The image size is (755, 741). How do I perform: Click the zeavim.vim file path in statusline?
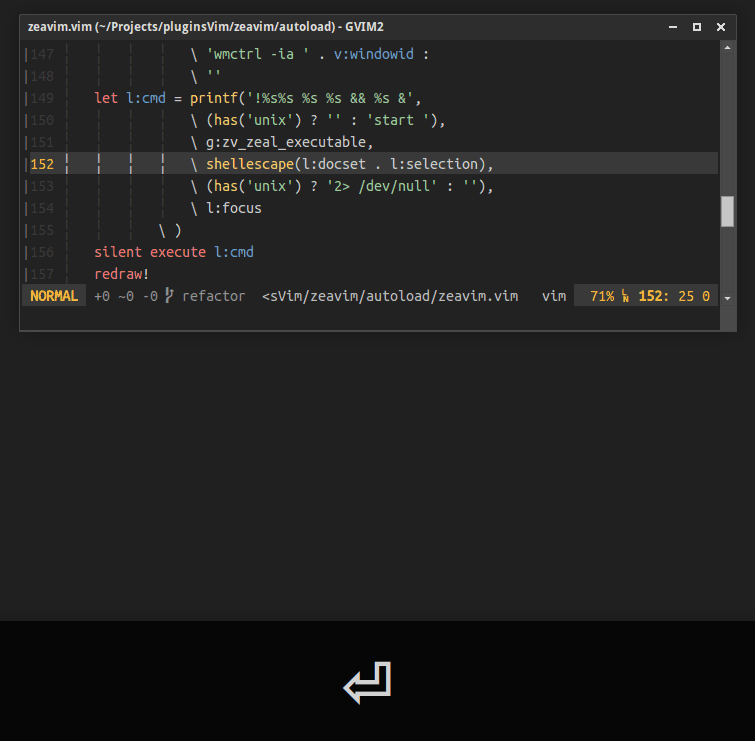coord(390,296)
